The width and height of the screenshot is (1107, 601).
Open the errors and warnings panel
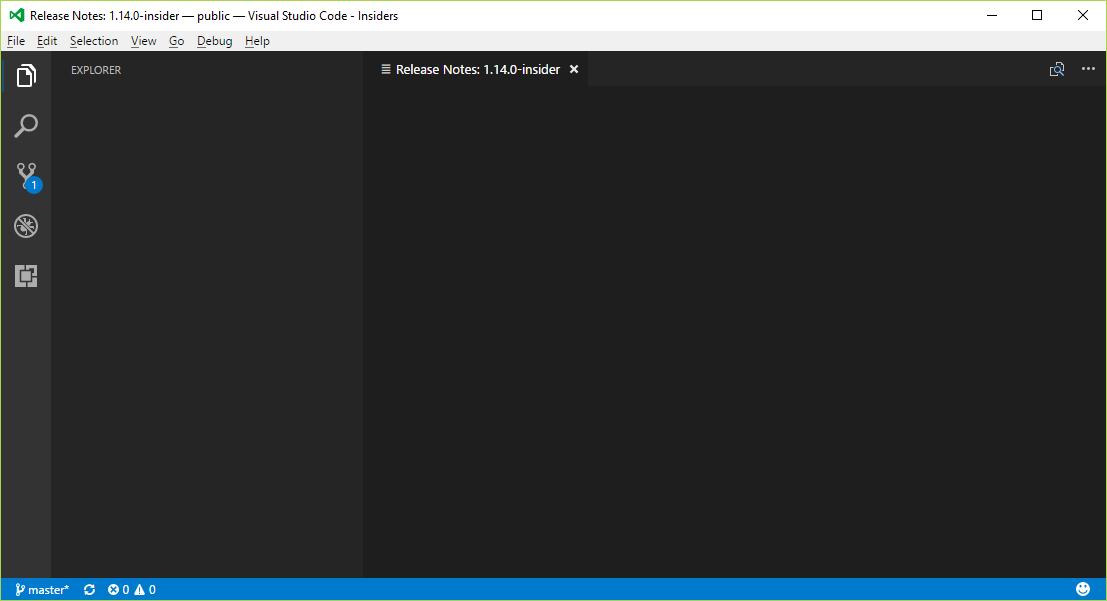[128, 589]
